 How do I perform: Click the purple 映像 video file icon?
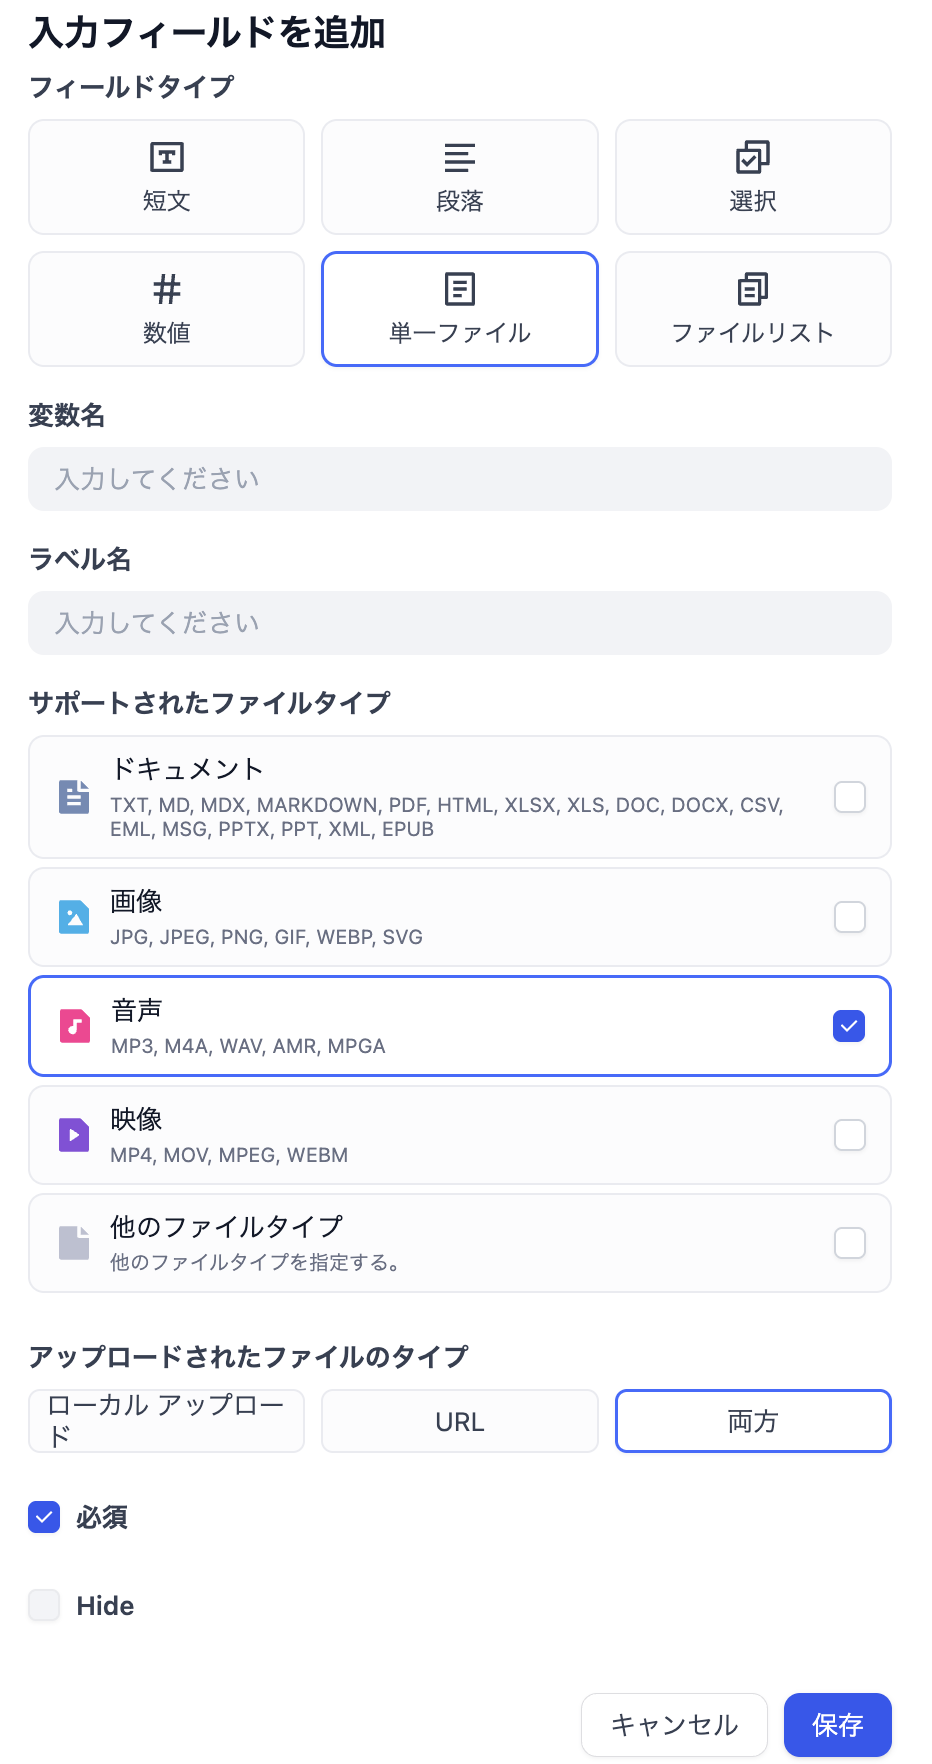(74, 1135)
